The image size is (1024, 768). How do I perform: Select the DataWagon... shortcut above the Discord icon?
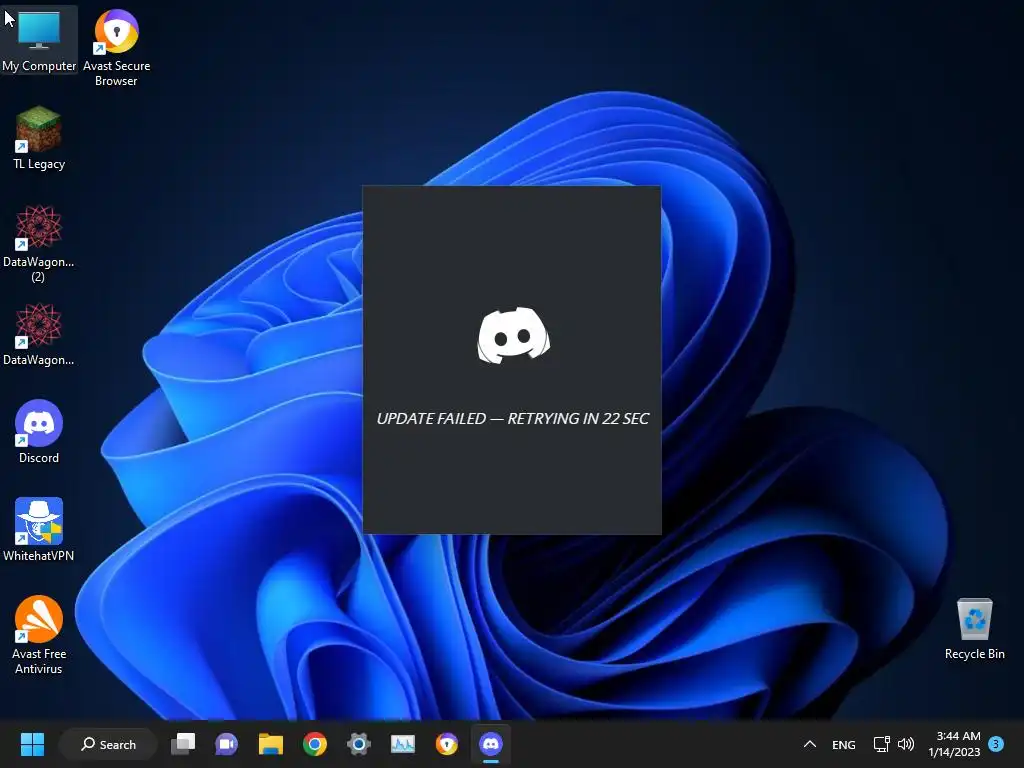(39, 334)
